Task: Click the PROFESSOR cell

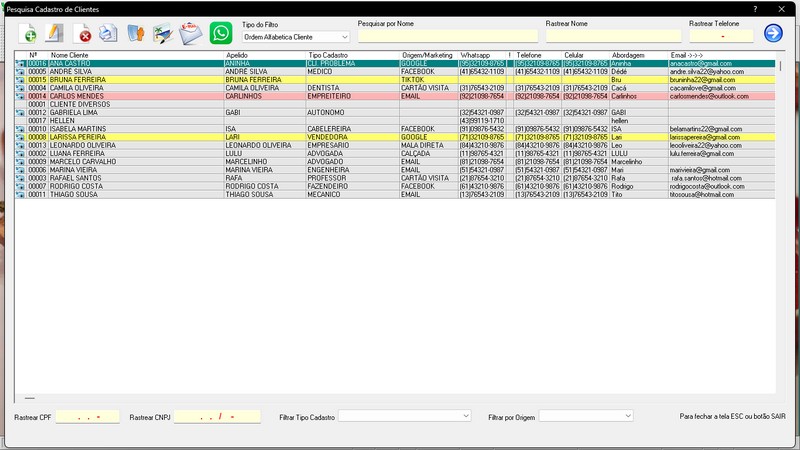Action: 353,178
